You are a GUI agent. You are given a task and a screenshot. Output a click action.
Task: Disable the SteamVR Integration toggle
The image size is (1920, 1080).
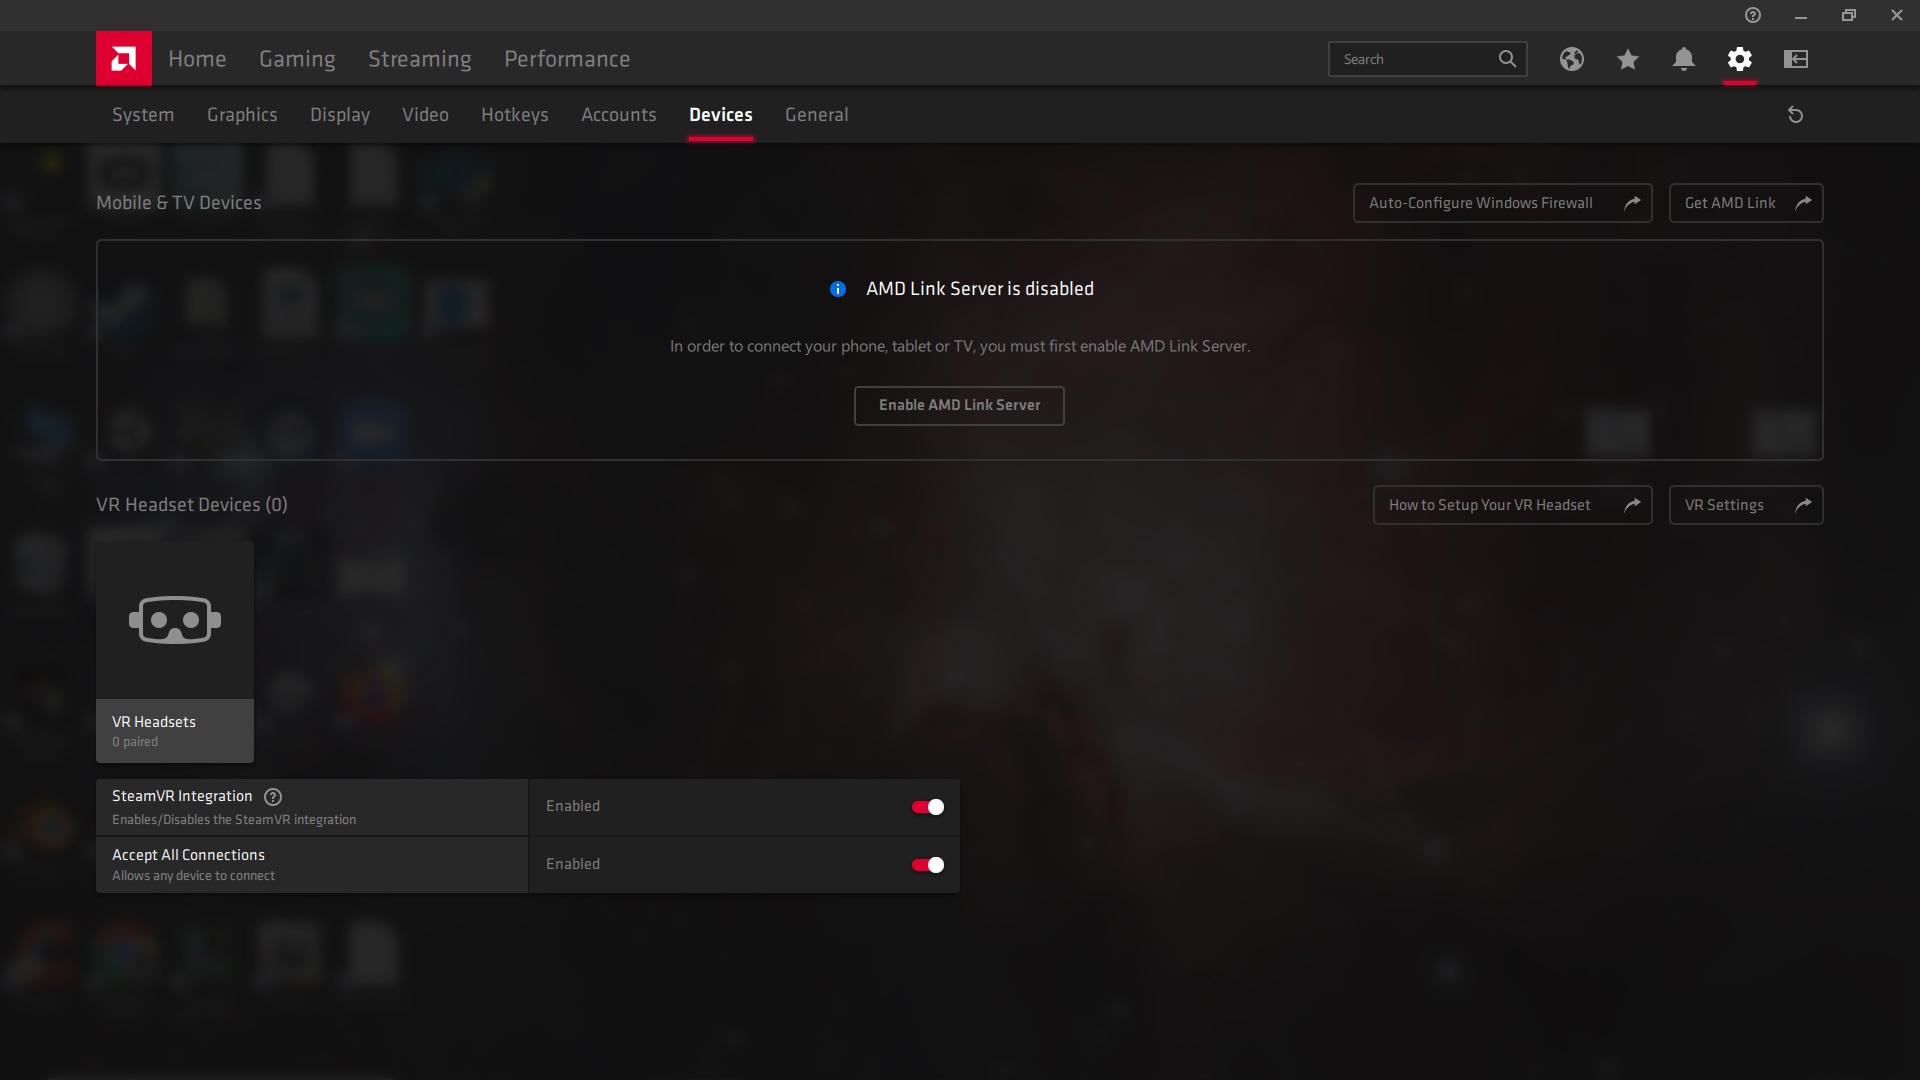point(927,807)
